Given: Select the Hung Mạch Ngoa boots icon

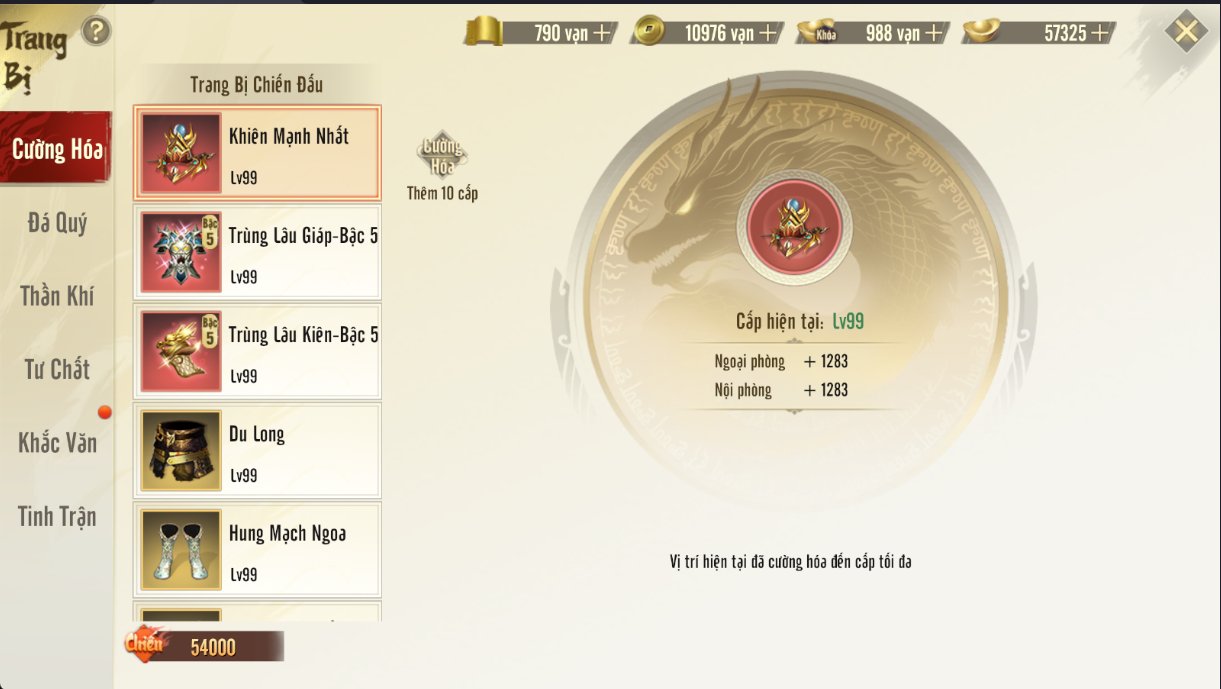Looking at the screenshot, I should (181, 549).
